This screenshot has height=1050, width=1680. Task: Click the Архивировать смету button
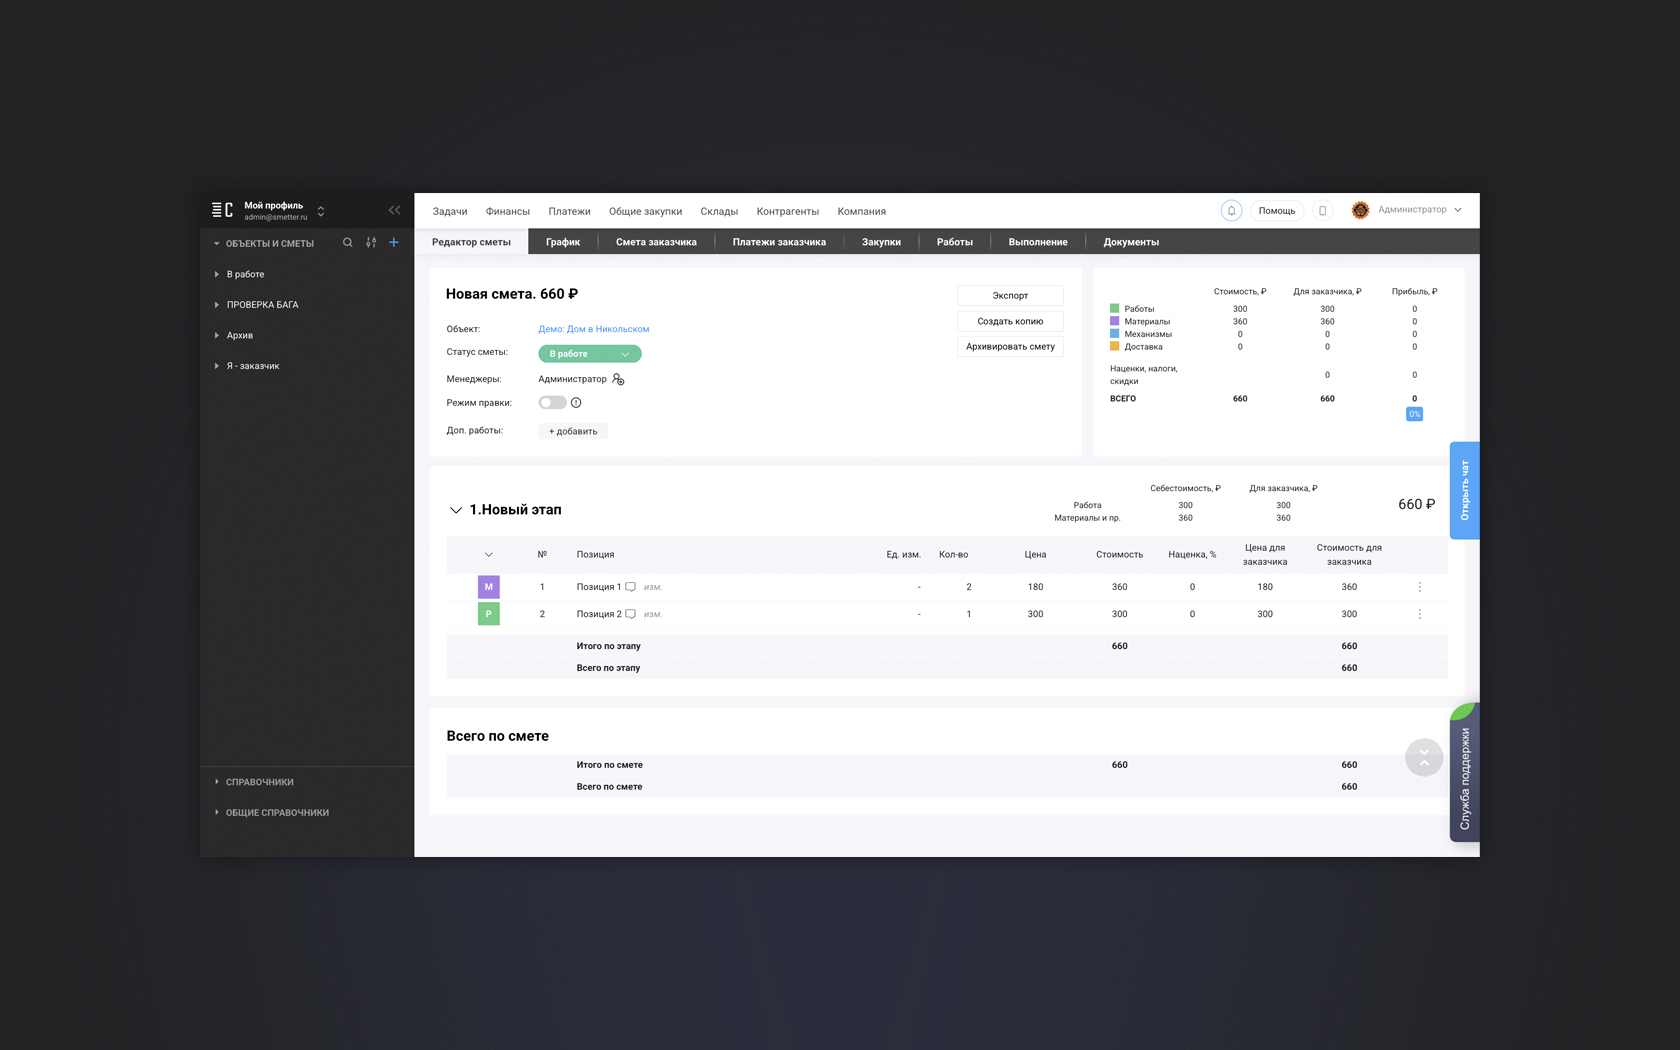[1010, 347]
